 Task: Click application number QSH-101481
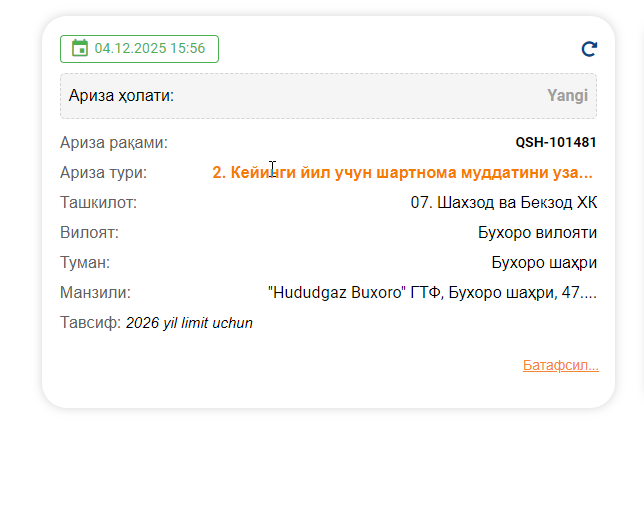556,143
